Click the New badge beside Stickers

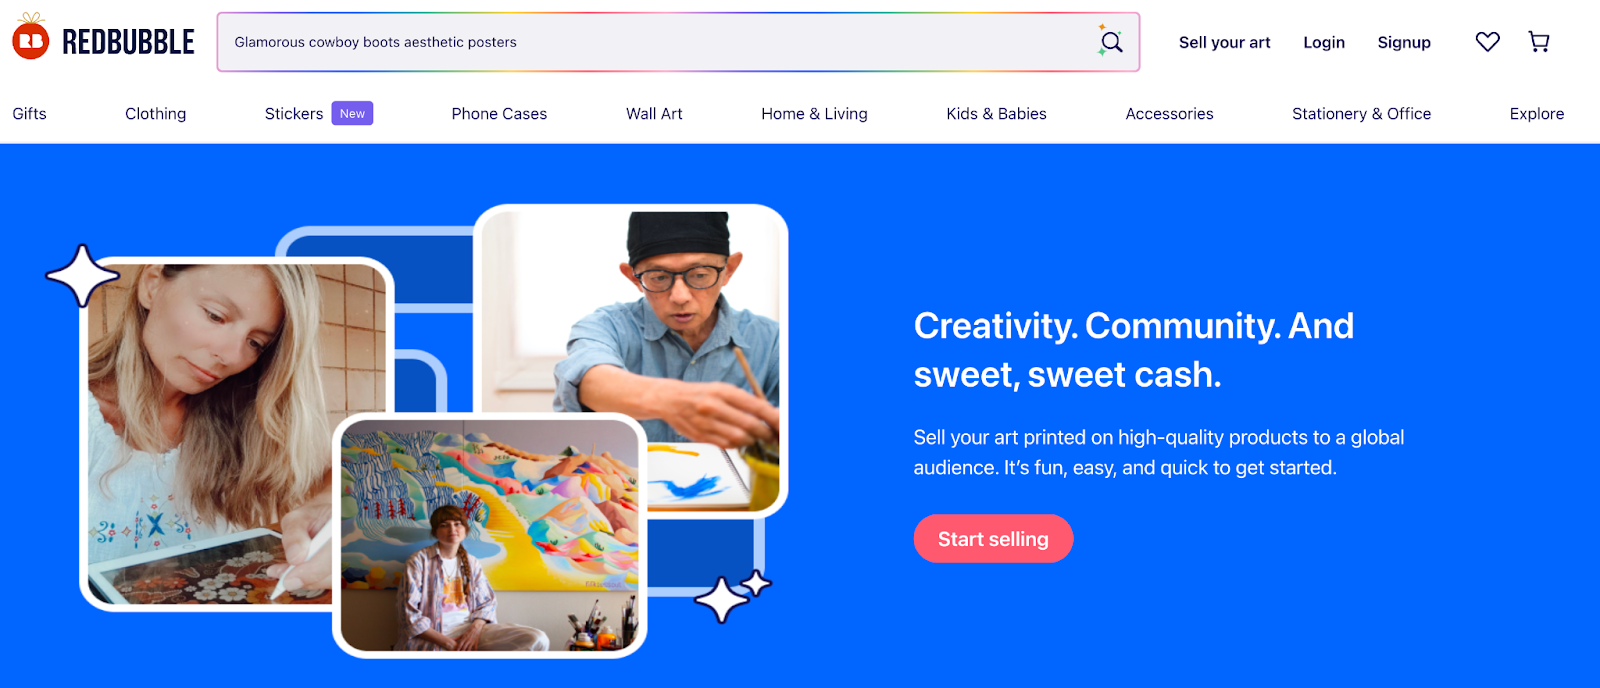(352, 114)
